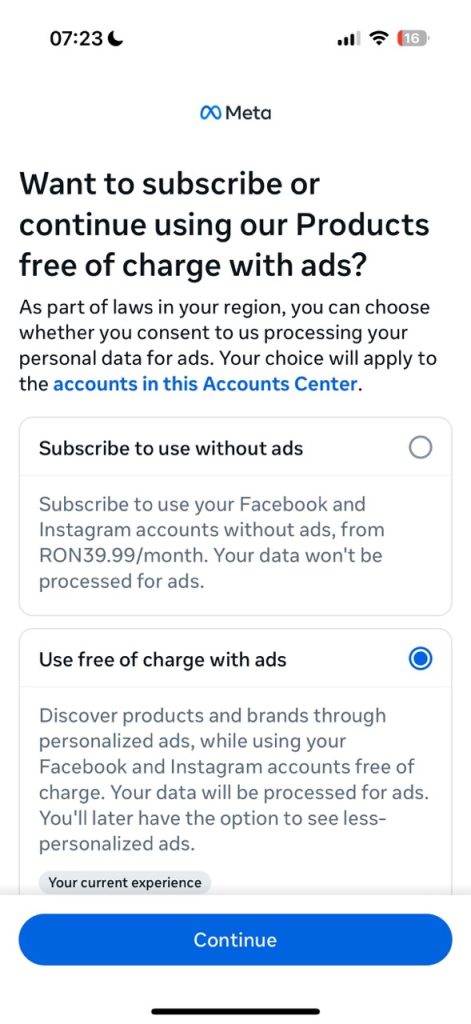The image size is (471, 1024).
Task: Tap the 07:23 clock in status bar
Action: tap(76, 39)
